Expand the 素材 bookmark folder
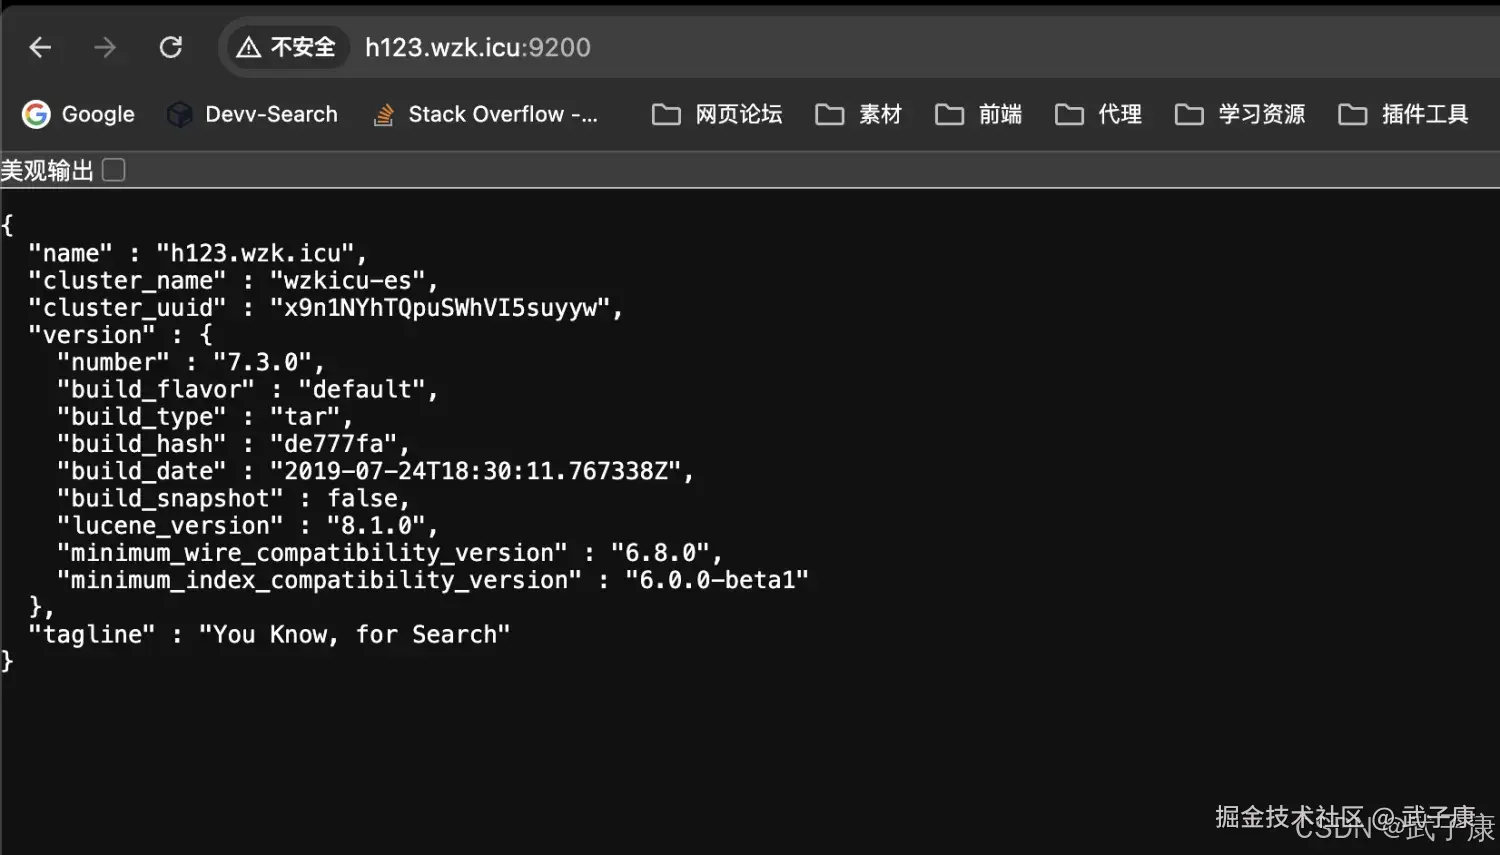1500x855 pixels. [x=858, y=114]
